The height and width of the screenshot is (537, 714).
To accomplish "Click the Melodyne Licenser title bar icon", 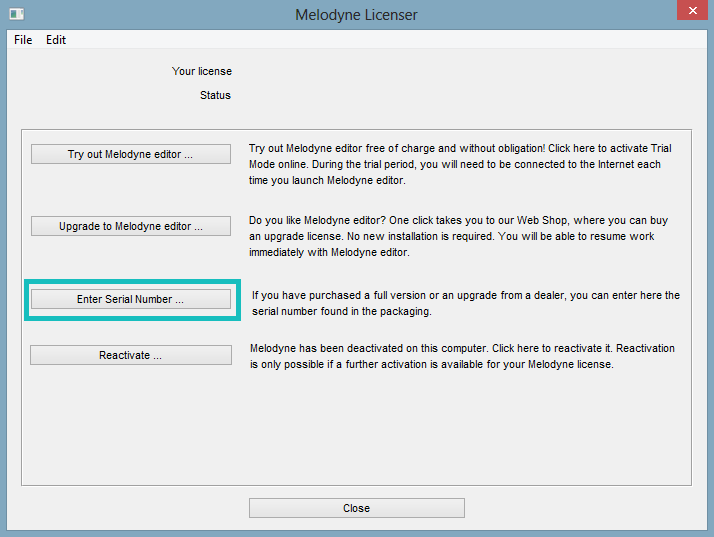I will [16, 14].
